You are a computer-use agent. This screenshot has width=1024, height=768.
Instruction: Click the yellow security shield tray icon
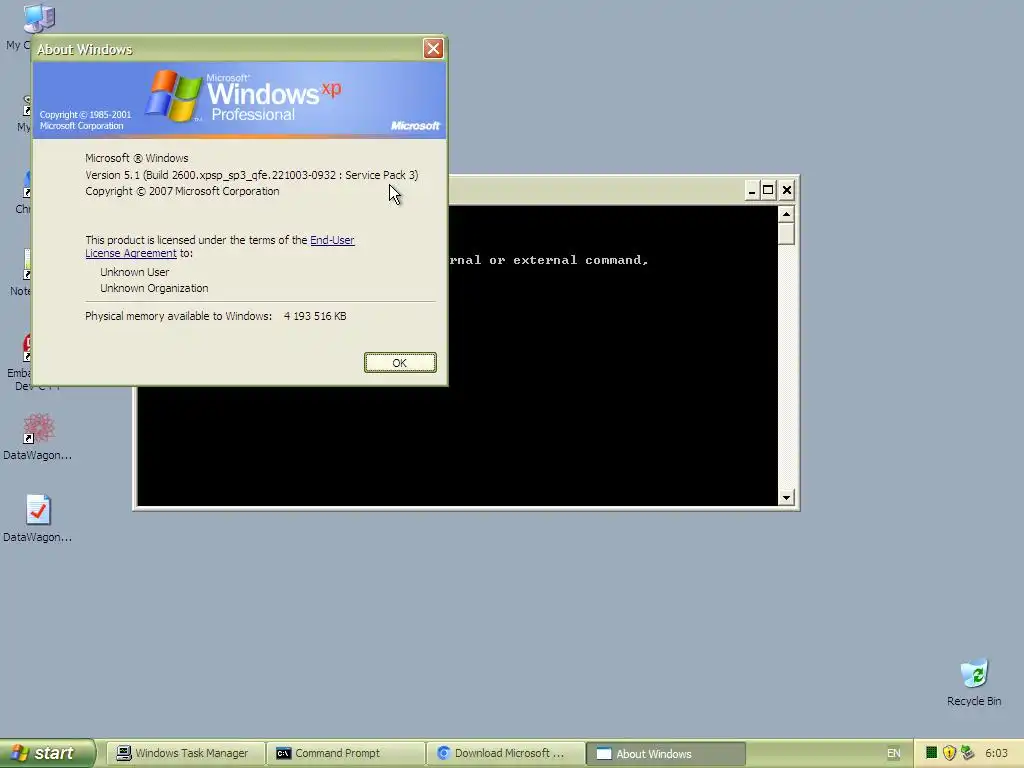pyautogui.click(x=950, y=752)
